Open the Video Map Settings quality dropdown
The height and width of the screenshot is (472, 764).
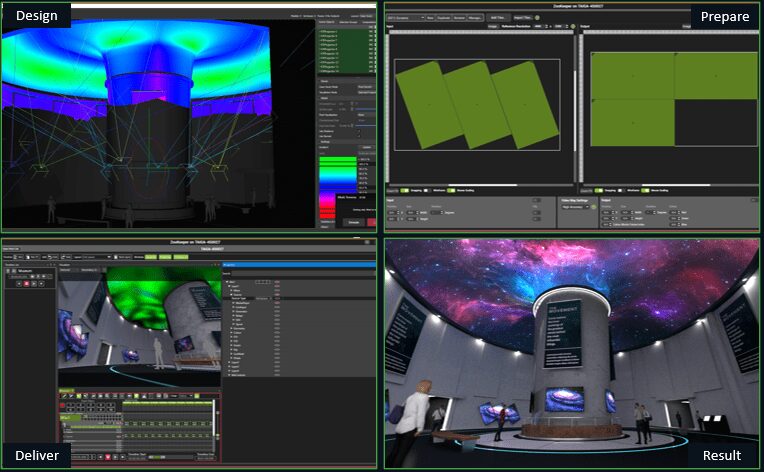(574, 207)
